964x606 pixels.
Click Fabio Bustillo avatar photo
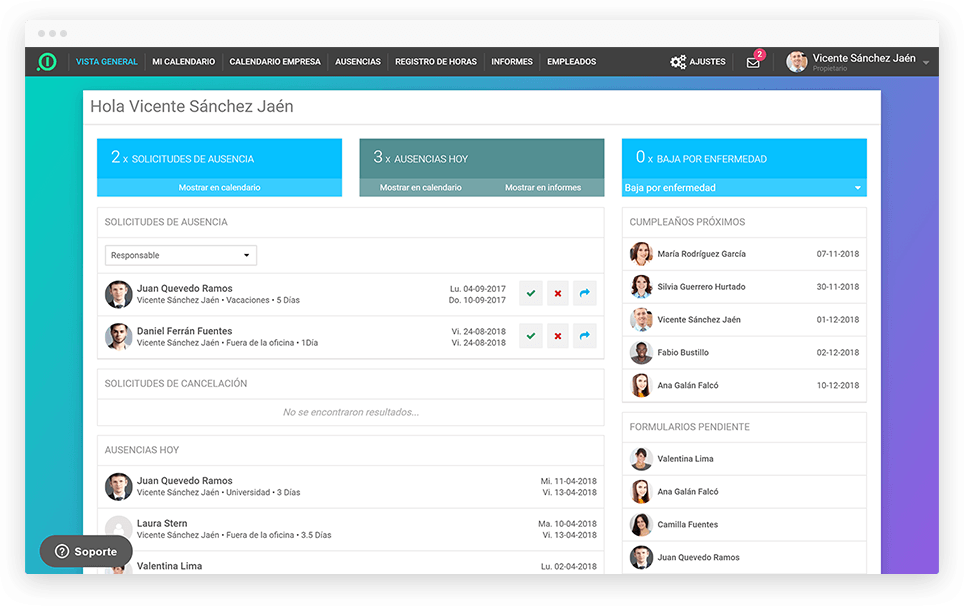[641, 352]
